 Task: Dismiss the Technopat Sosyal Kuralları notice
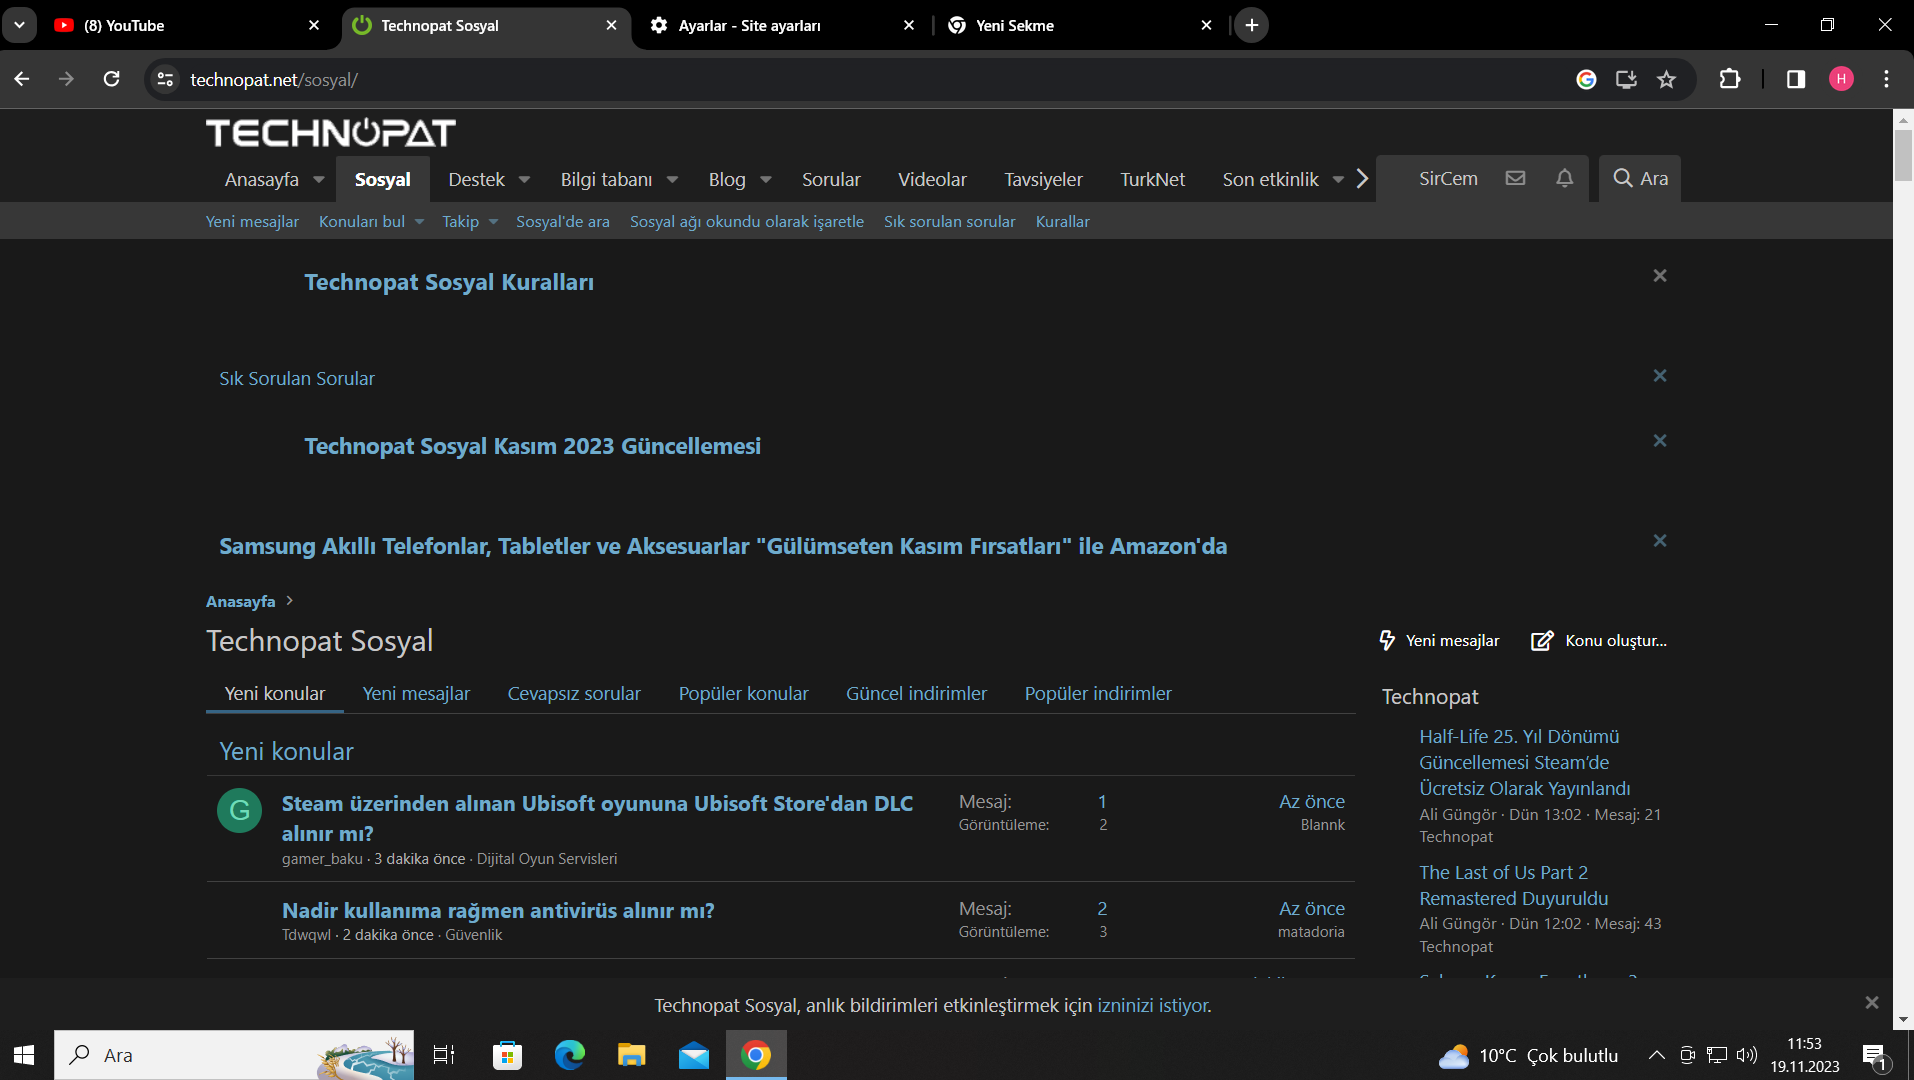pos(1660,275)
